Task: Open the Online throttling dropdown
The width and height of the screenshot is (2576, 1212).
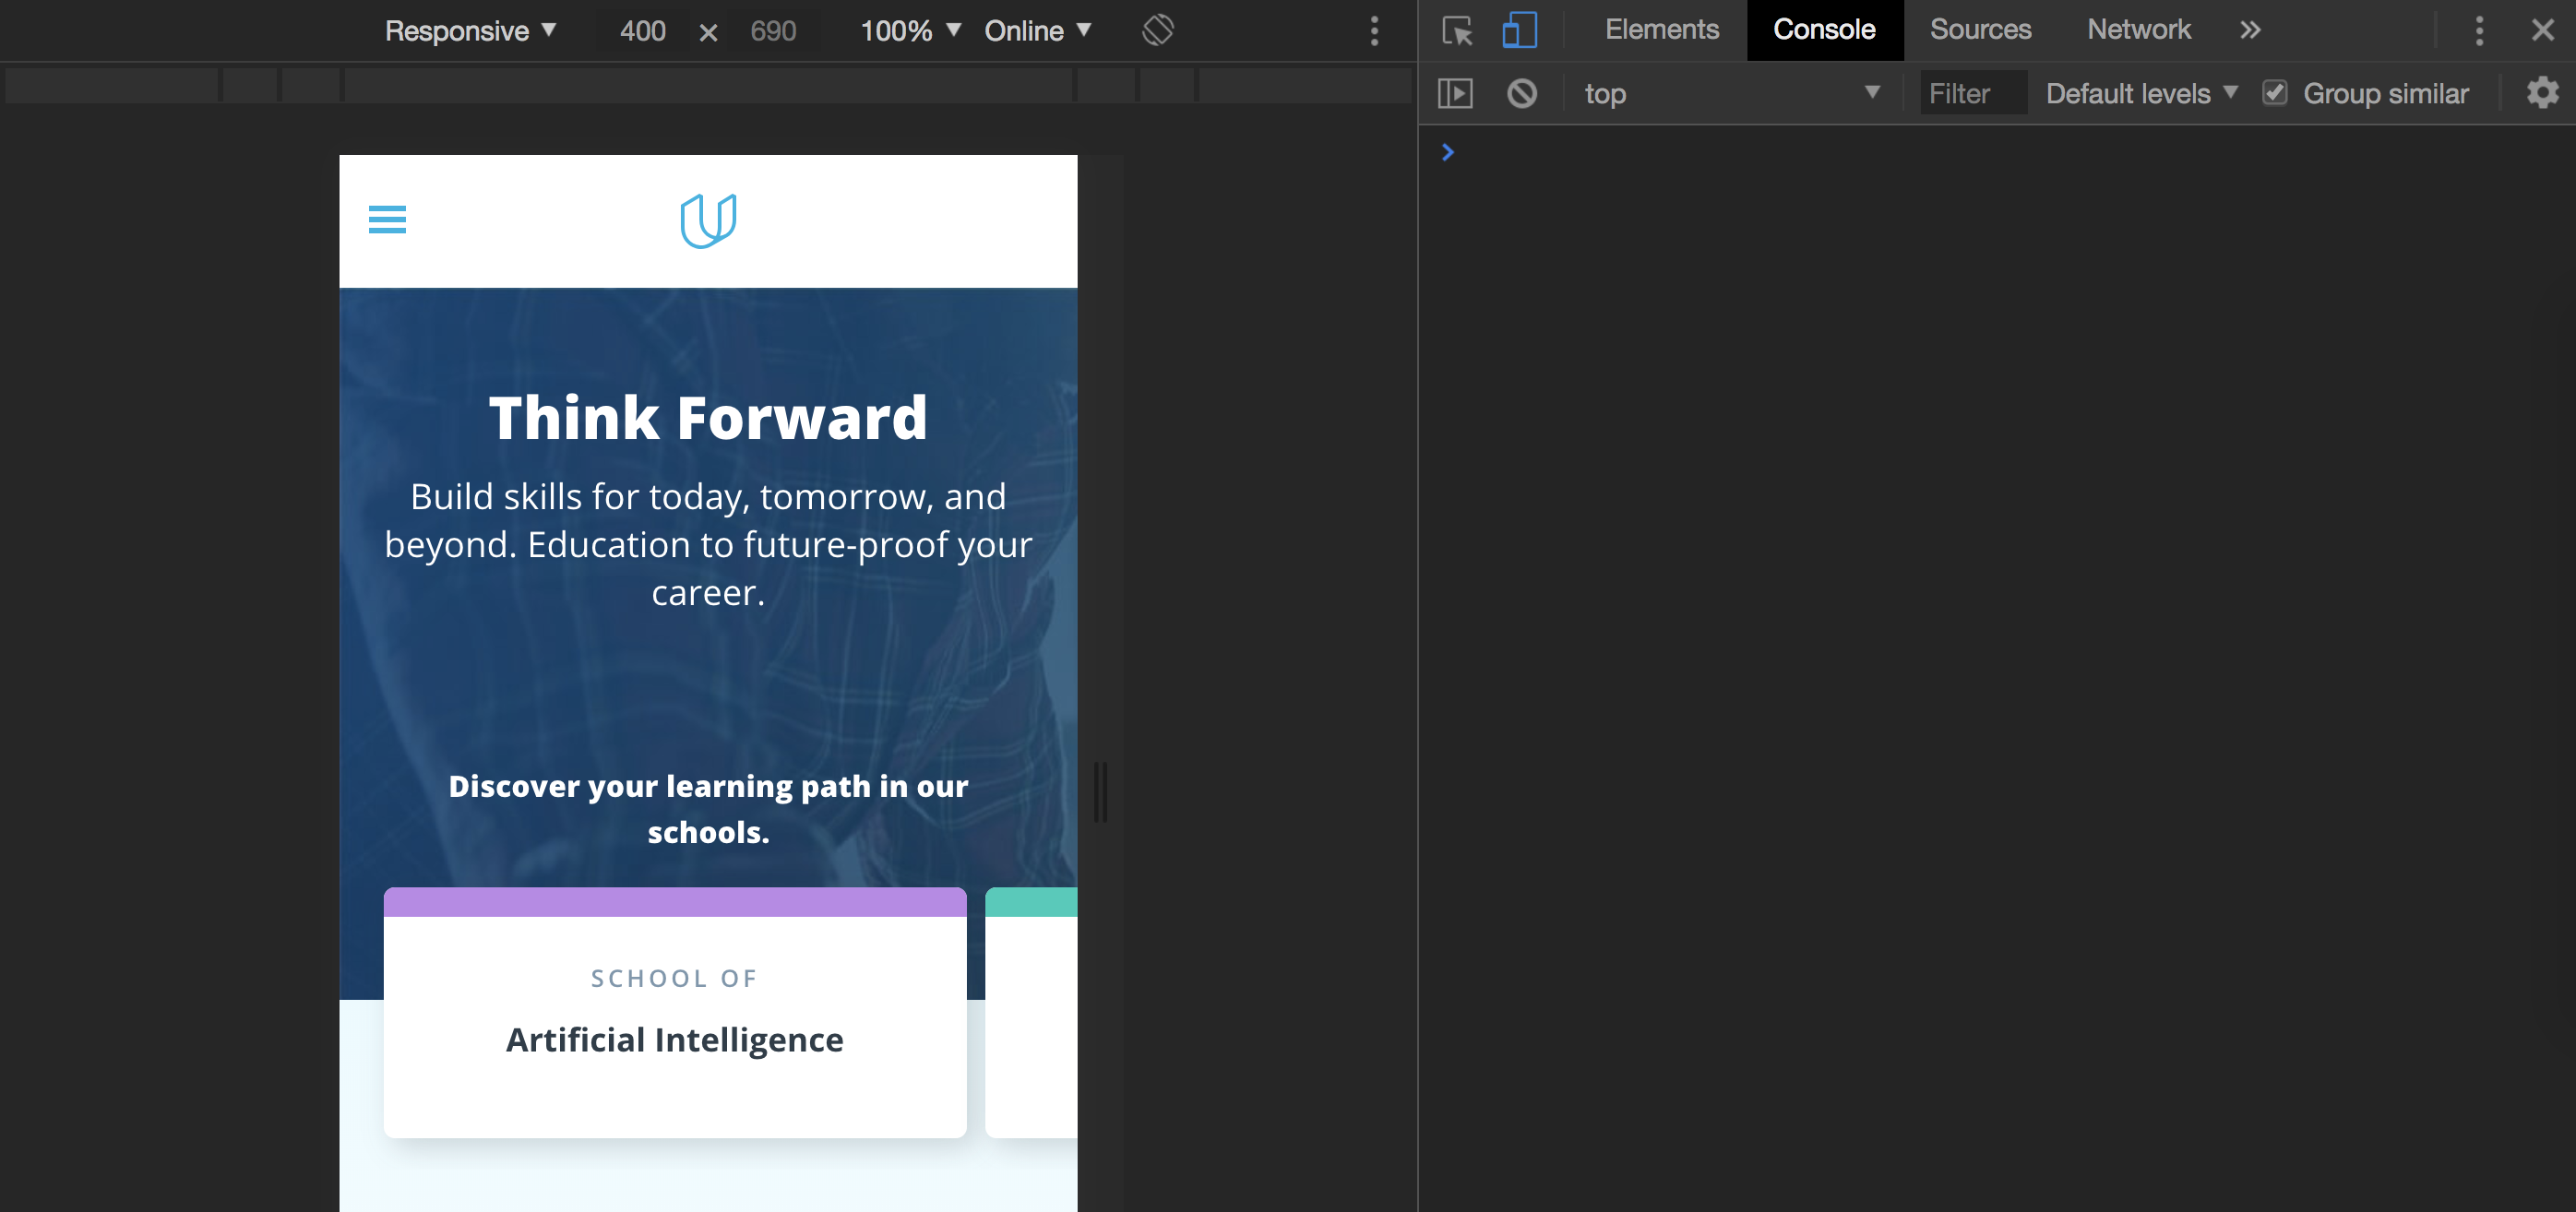Action: [x=1037, y=31]
